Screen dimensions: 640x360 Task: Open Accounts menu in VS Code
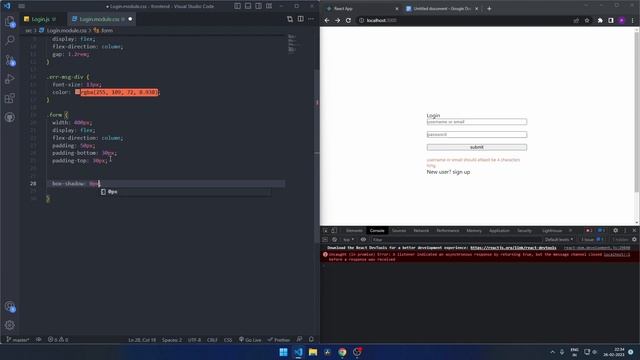click(x=10, y=307)
